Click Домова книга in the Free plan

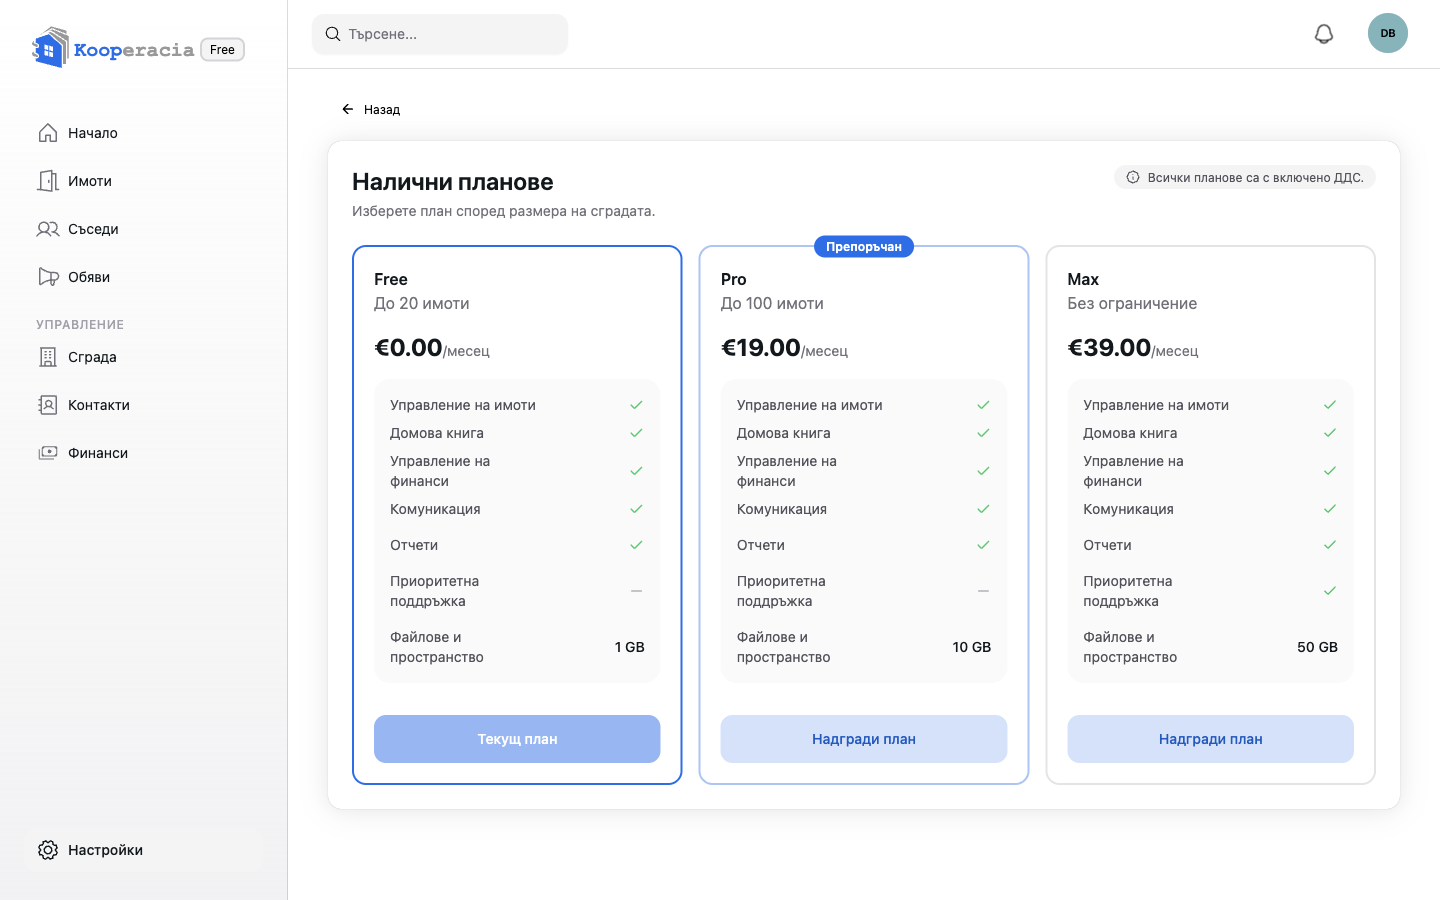click(x=437, y=433)
